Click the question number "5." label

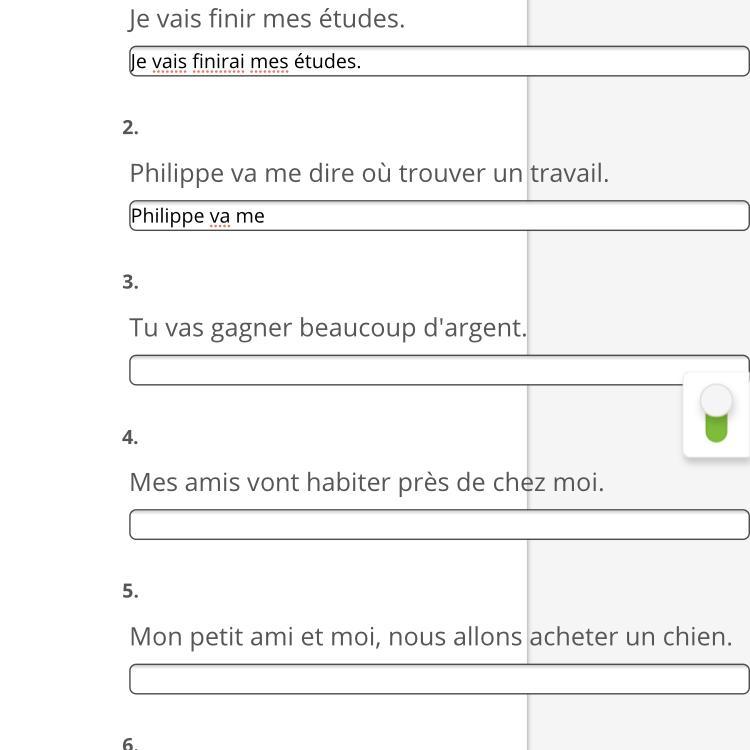coord(130,591)
